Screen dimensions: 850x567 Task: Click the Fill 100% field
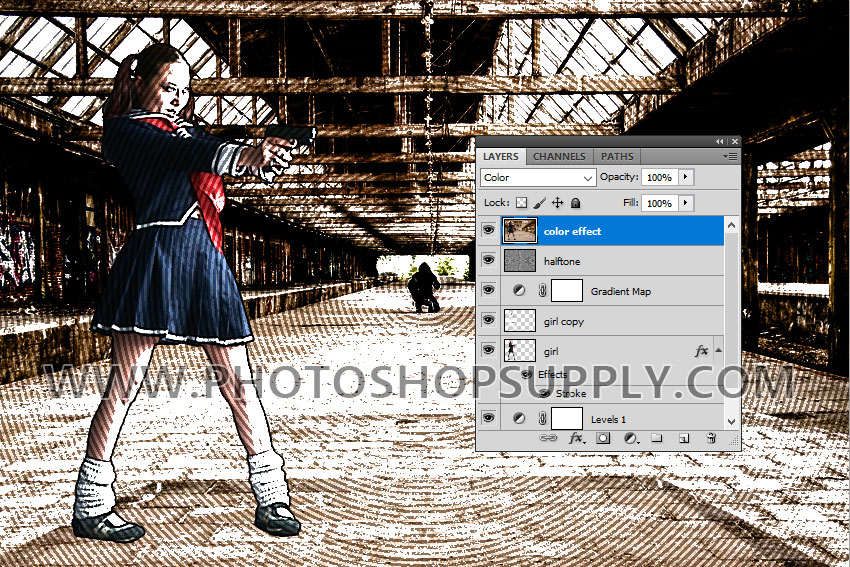(659, 203)
